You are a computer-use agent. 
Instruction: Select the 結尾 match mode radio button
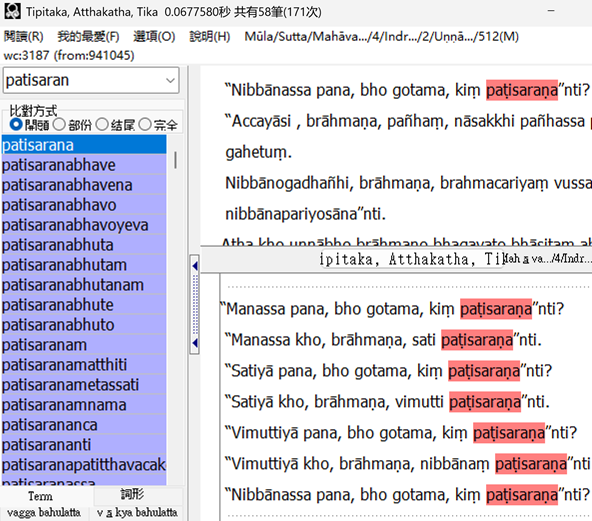coord(102,124)
